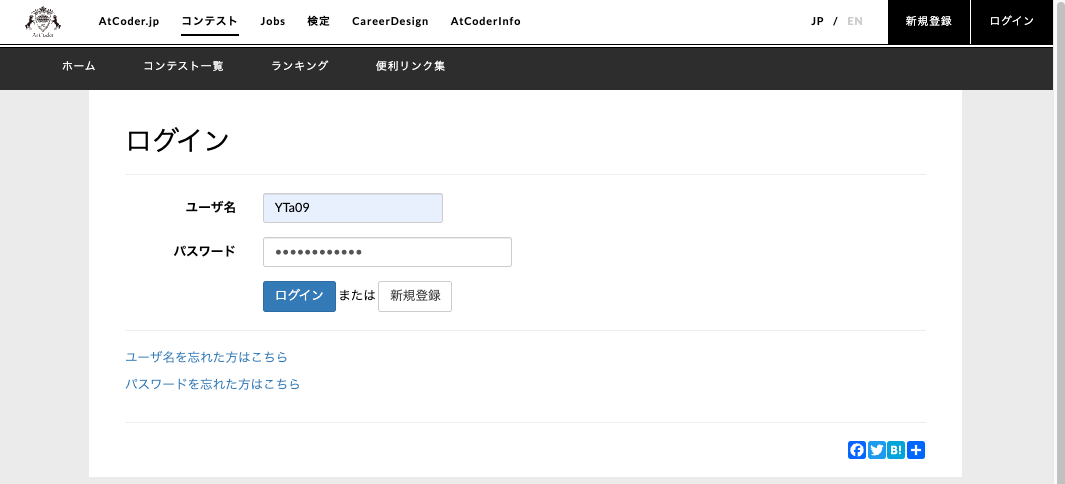Switch the language to JP

pyautogui.click(x=817, y=21)
